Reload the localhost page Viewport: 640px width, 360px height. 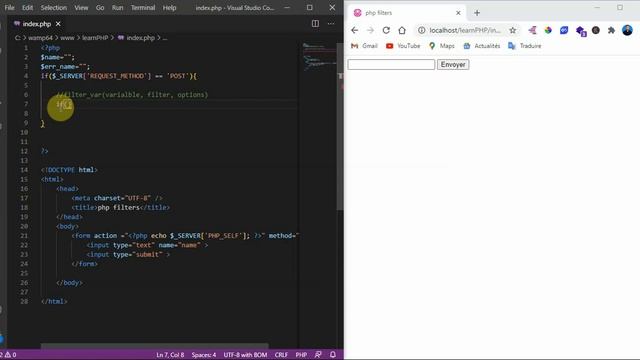[x=386, y=30]
